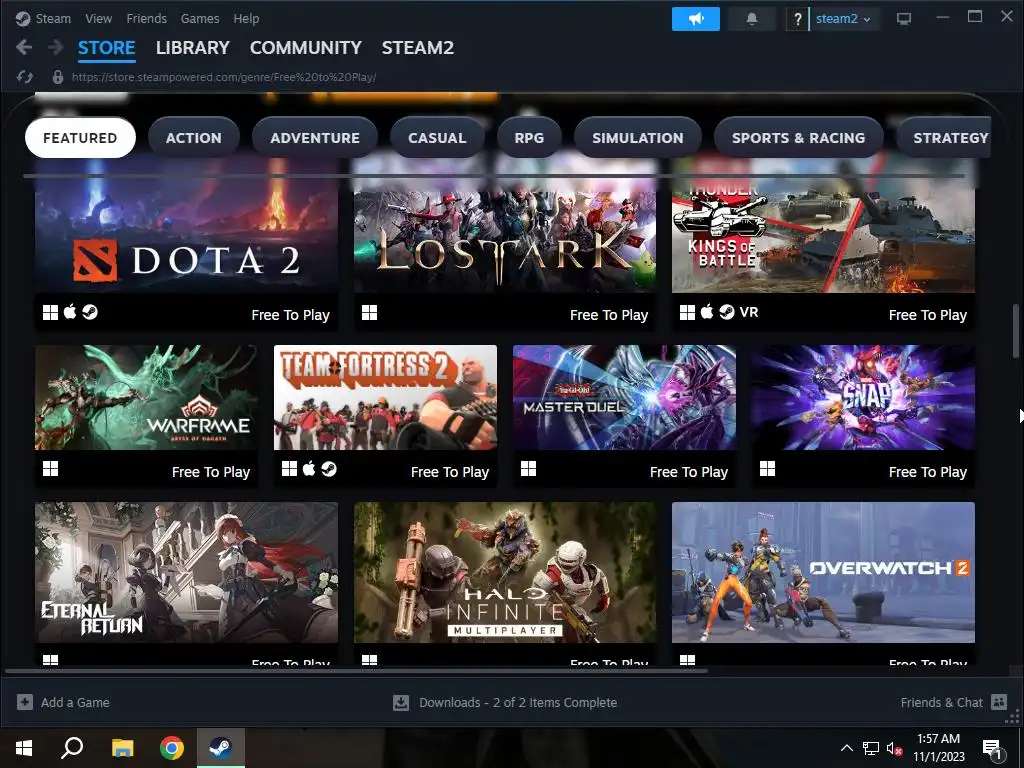Launch File Explorer from the taskbar
Screen dimensions: 1024x768
coord(122,748)
